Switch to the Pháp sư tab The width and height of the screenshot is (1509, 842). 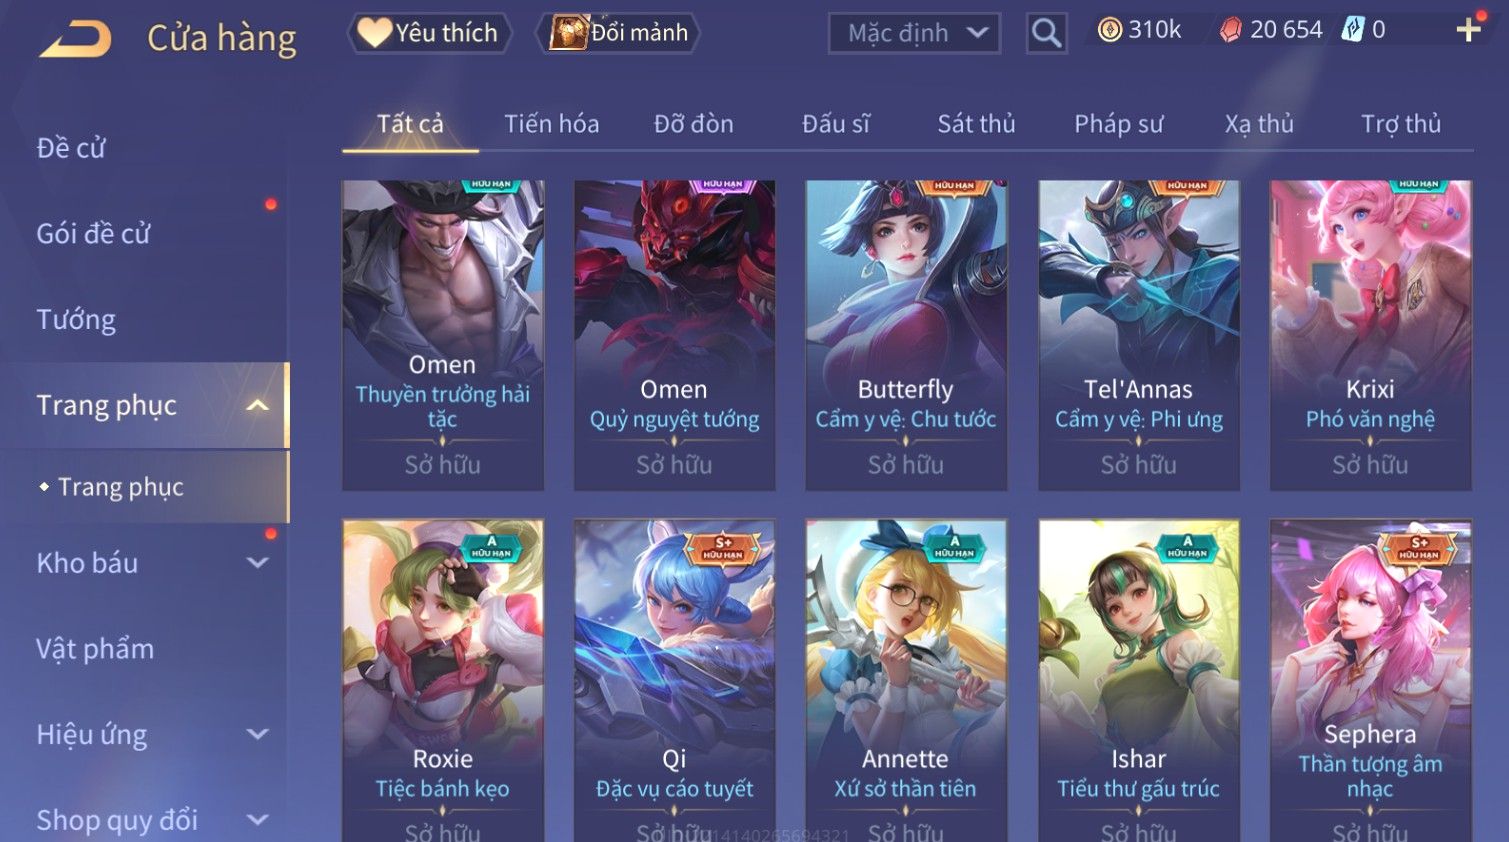click(x=1118, y=124)
